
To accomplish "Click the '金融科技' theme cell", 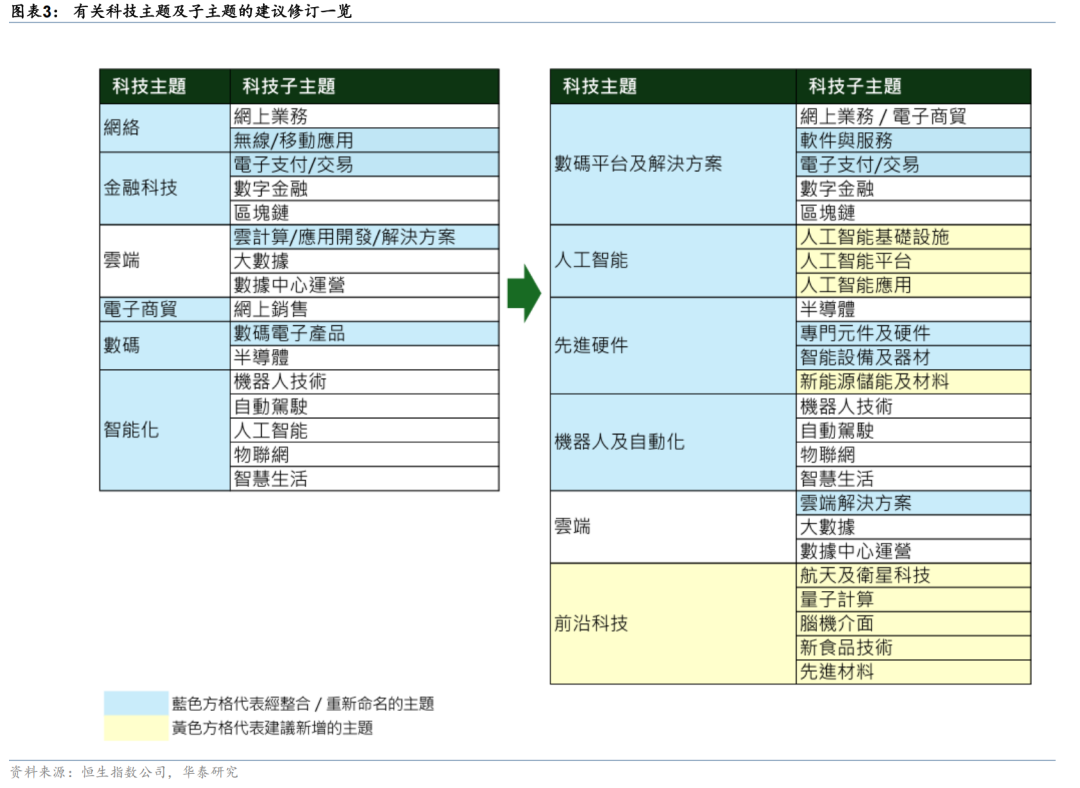I will (x=165, y=189).
